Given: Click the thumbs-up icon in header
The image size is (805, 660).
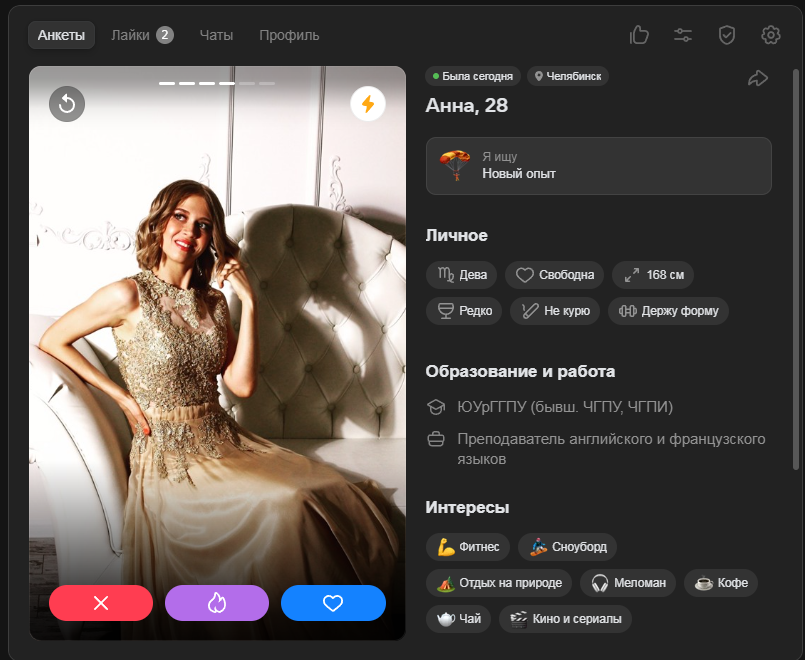Looking at the screenshot, I should [639, 35].
